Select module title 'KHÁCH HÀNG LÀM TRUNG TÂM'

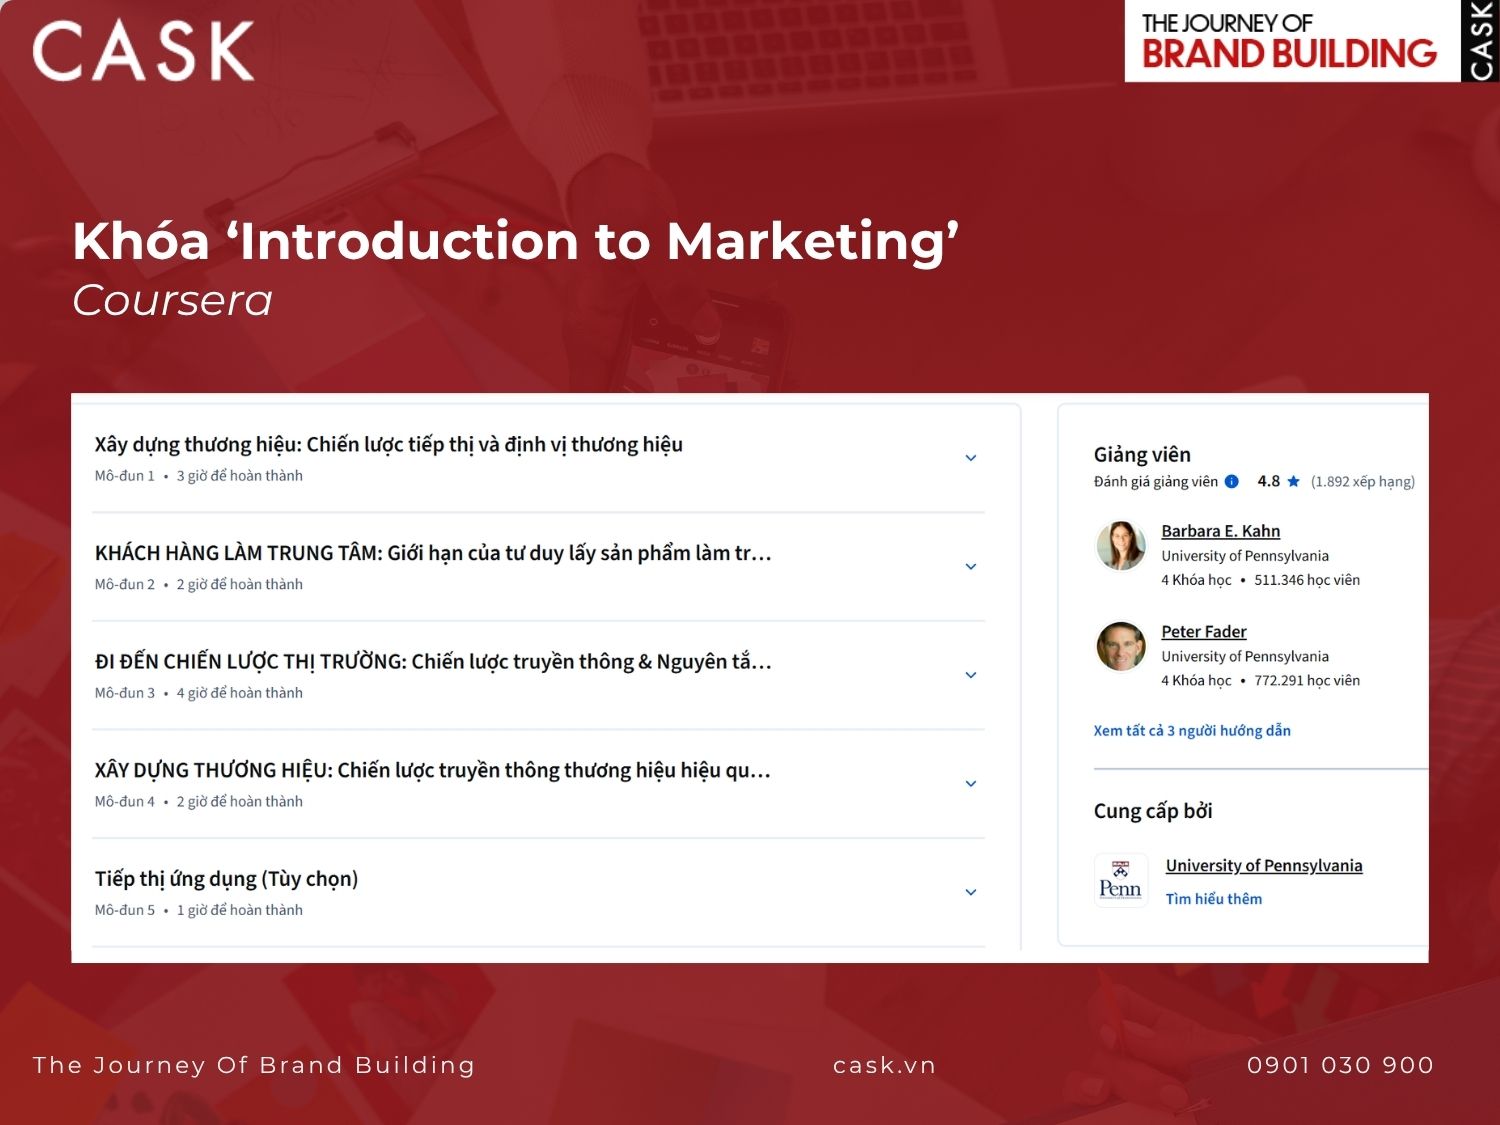tap(433, 553)
